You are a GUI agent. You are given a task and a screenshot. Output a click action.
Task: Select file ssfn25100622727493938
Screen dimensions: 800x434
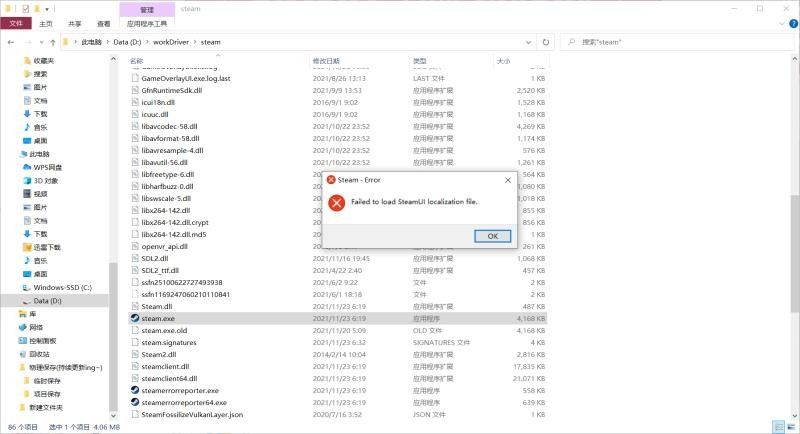click(x=182, y=283)
